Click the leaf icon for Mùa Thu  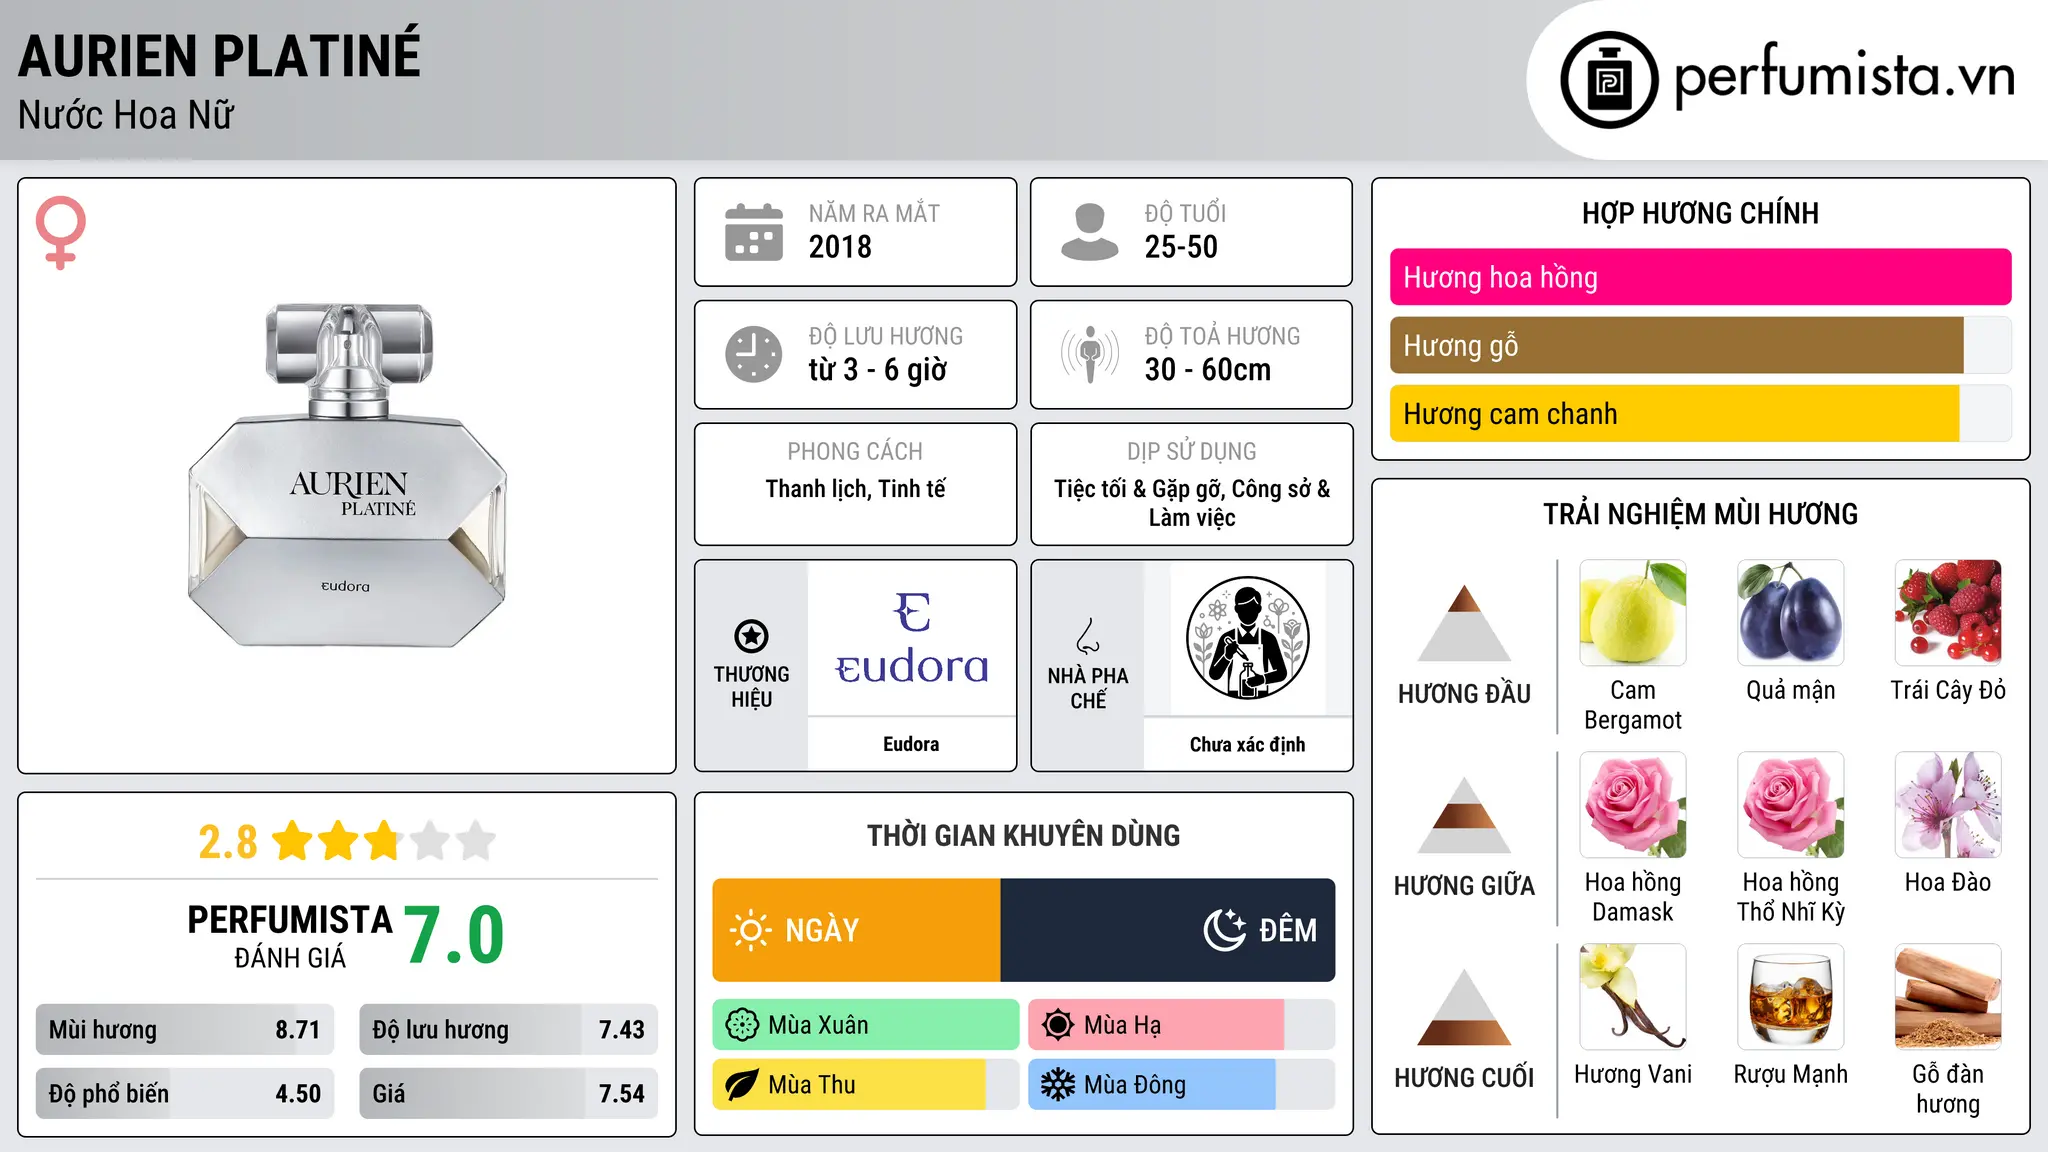[742, 1085]
